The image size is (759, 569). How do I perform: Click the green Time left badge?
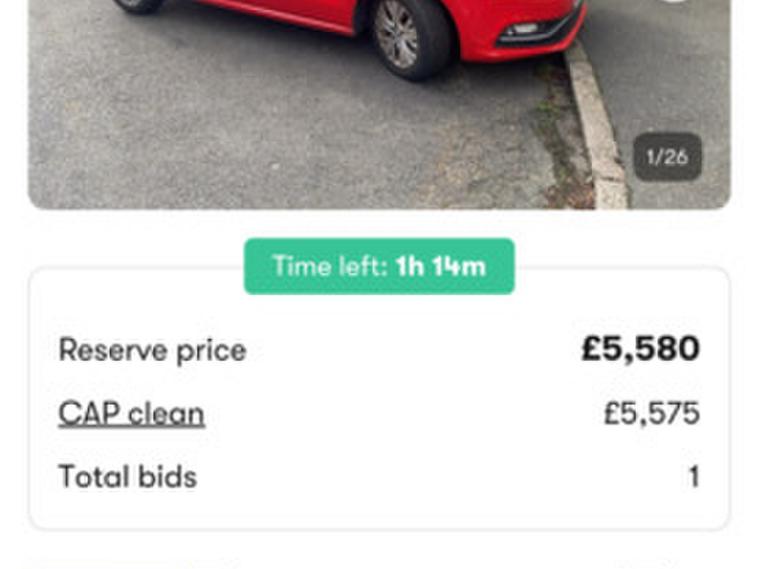click(379, 266)
